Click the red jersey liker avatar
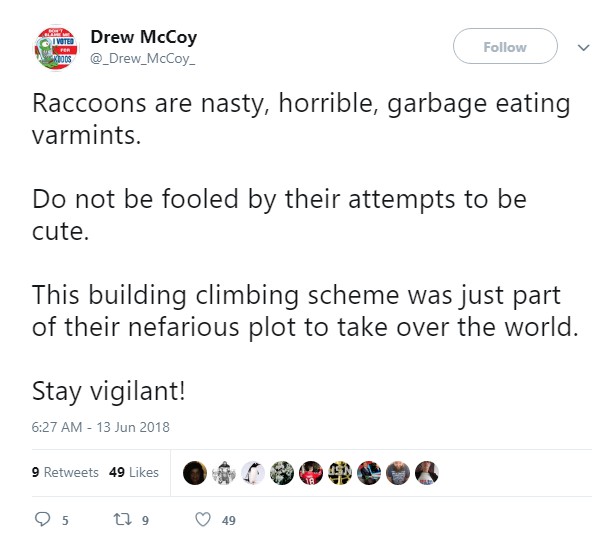The width and height of the screenshot is (613, 534). (x=312, y=472)
